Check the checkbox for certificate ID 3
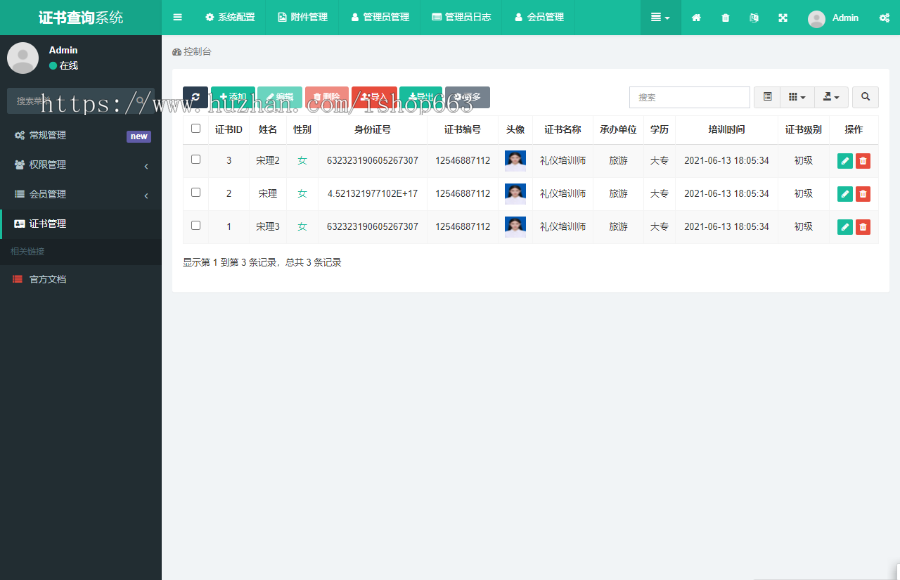 [196, 160]
